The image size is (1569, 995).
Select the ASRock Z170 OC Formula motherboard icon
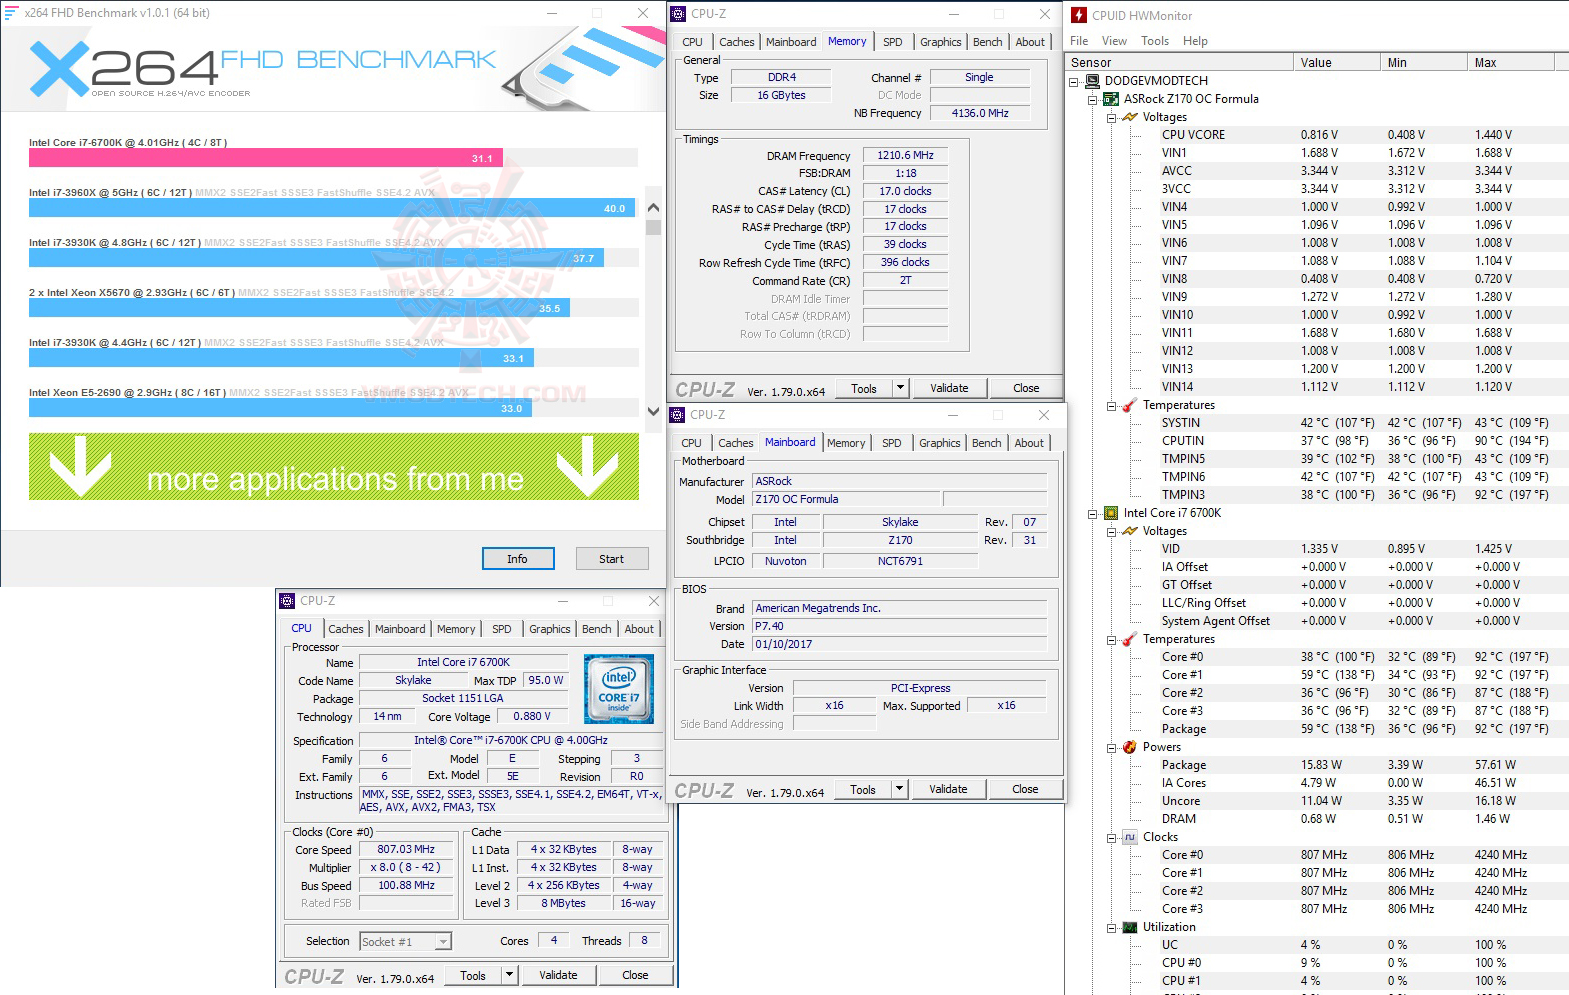click(x=1111, y=99)
